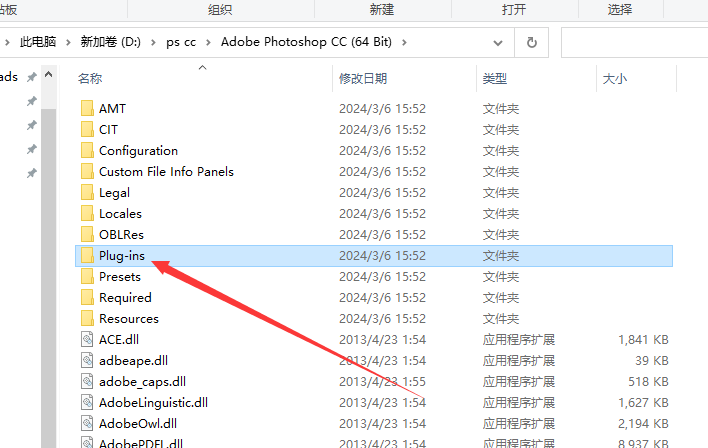708x448 pixels.
Task: Expand the chevron after ps cc in the path
Action: click(208, 42)
